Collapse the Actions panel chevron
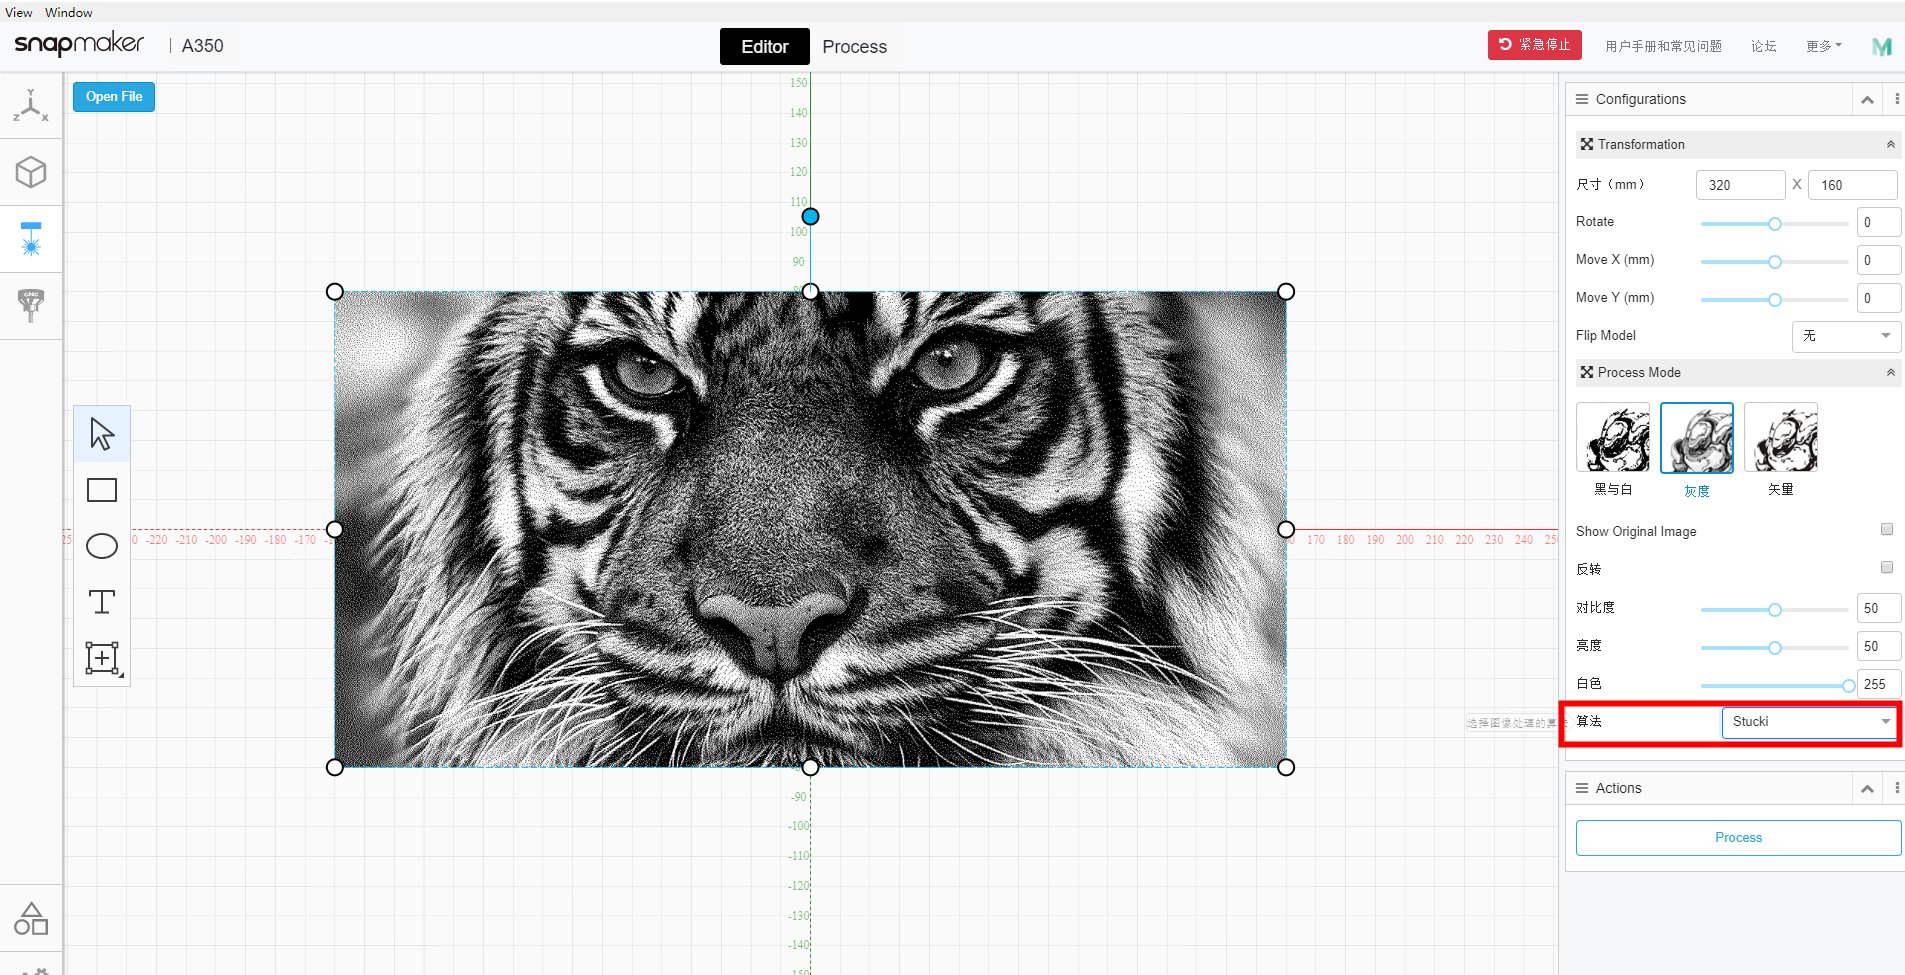Screen dimensions: 1905x975 point(1867,788)
